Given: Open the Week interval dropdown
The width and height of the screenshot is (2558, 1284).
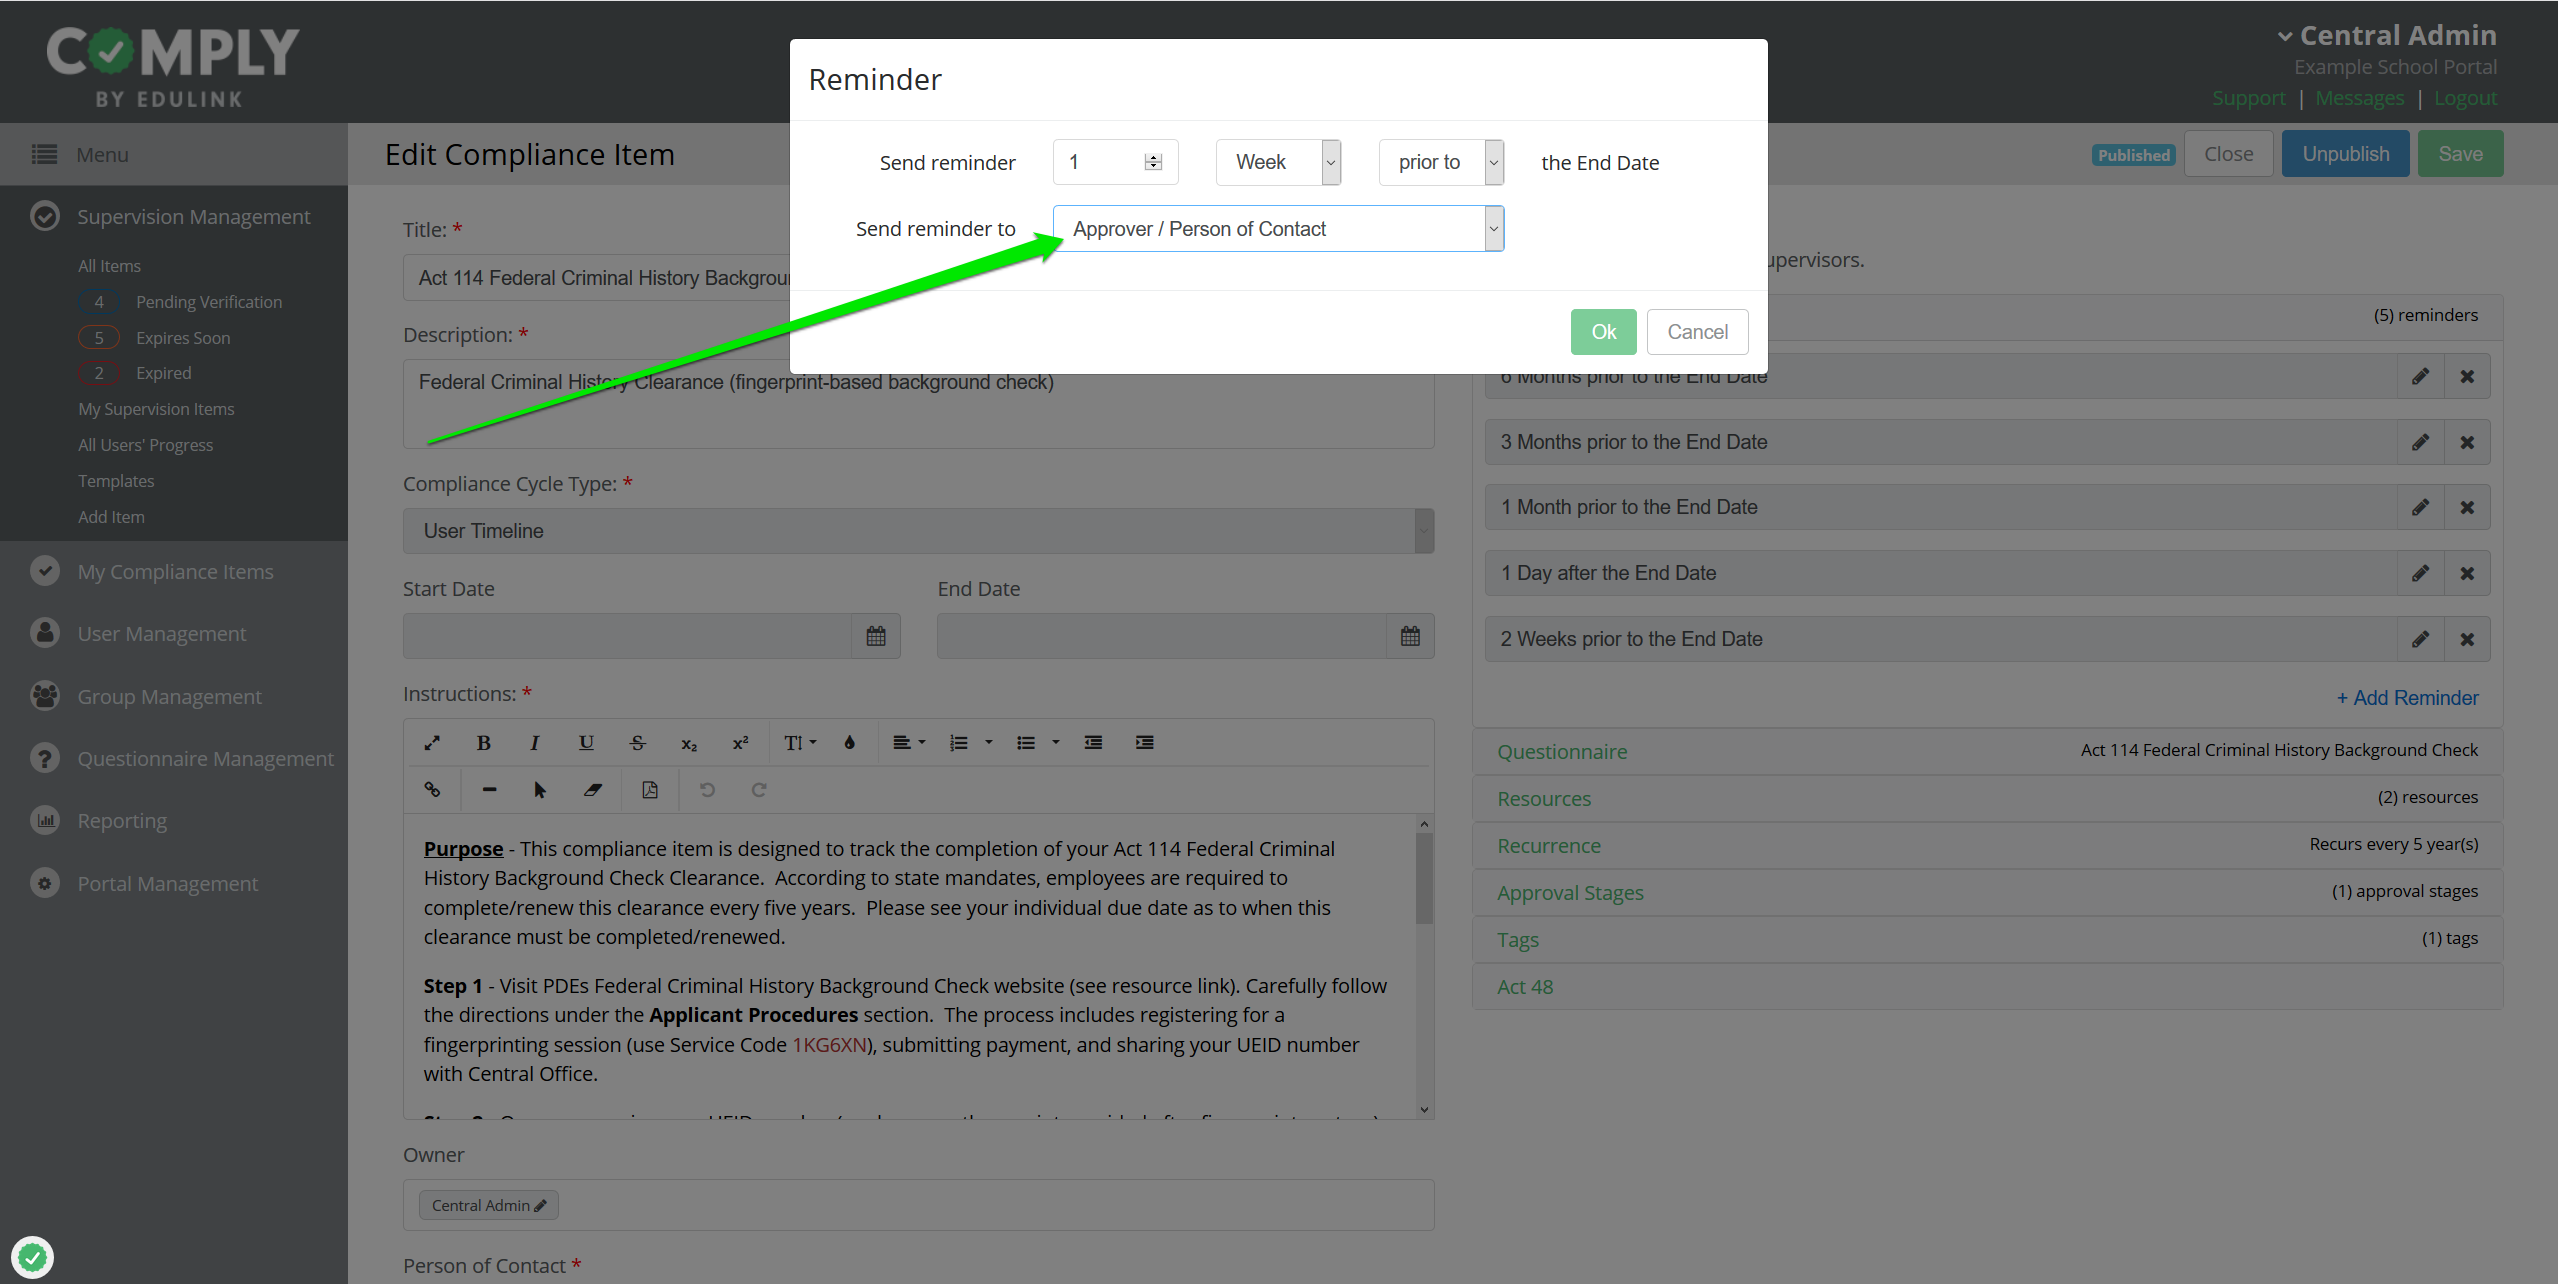Looking at the screenshot, I should tap(1278, 162).
